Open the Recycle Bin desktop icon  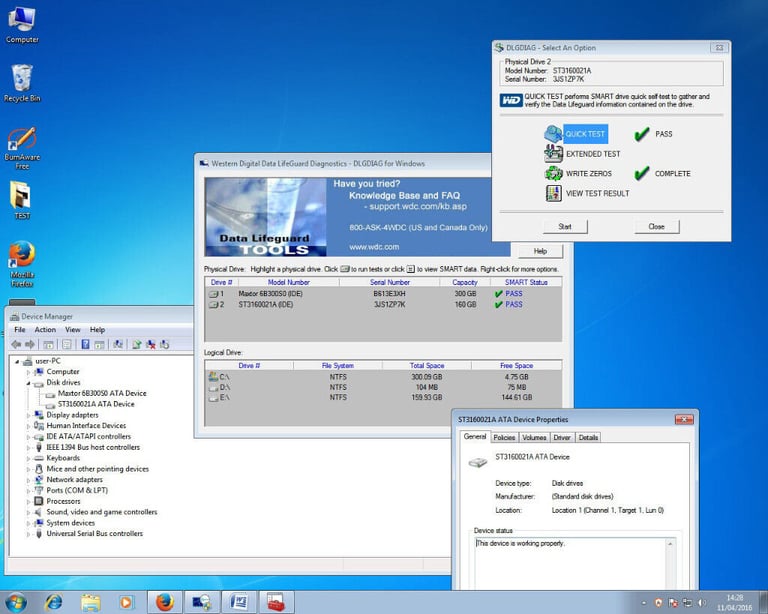click(22, 83)
